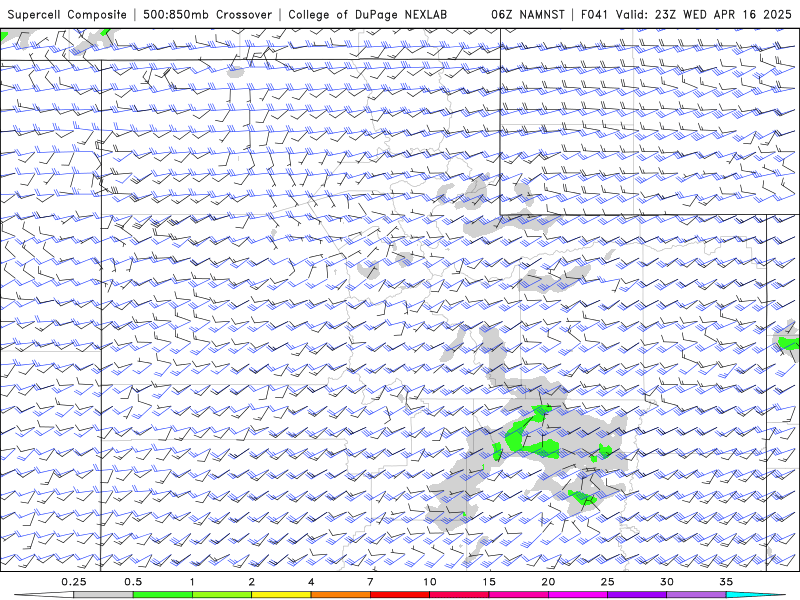The image size is (800, 600).
Task: Click the crimson colorbar segment between 10 and 15
Action: 459,595
